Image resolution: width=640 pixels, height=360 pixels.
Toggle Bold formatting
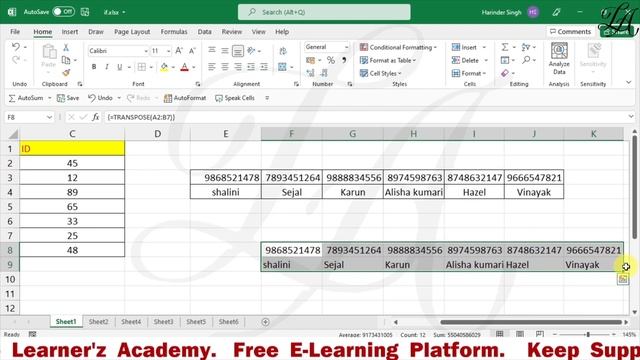pos(94,67)
